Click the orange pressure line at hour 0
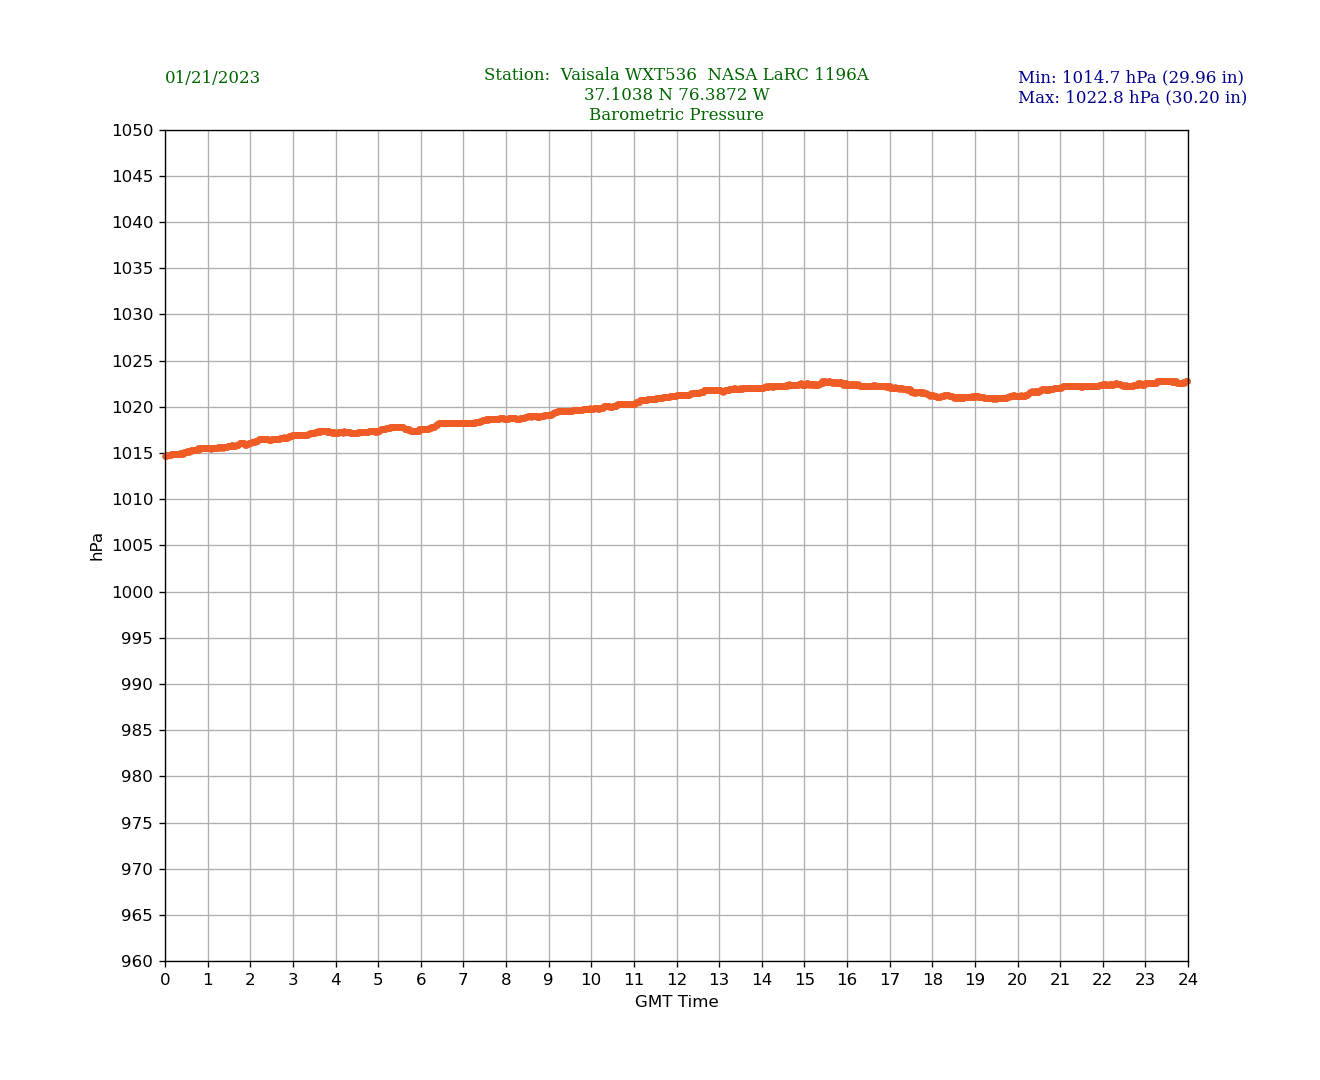The width and height of the screenshot is (1320, 1080). tap(167, 456)
